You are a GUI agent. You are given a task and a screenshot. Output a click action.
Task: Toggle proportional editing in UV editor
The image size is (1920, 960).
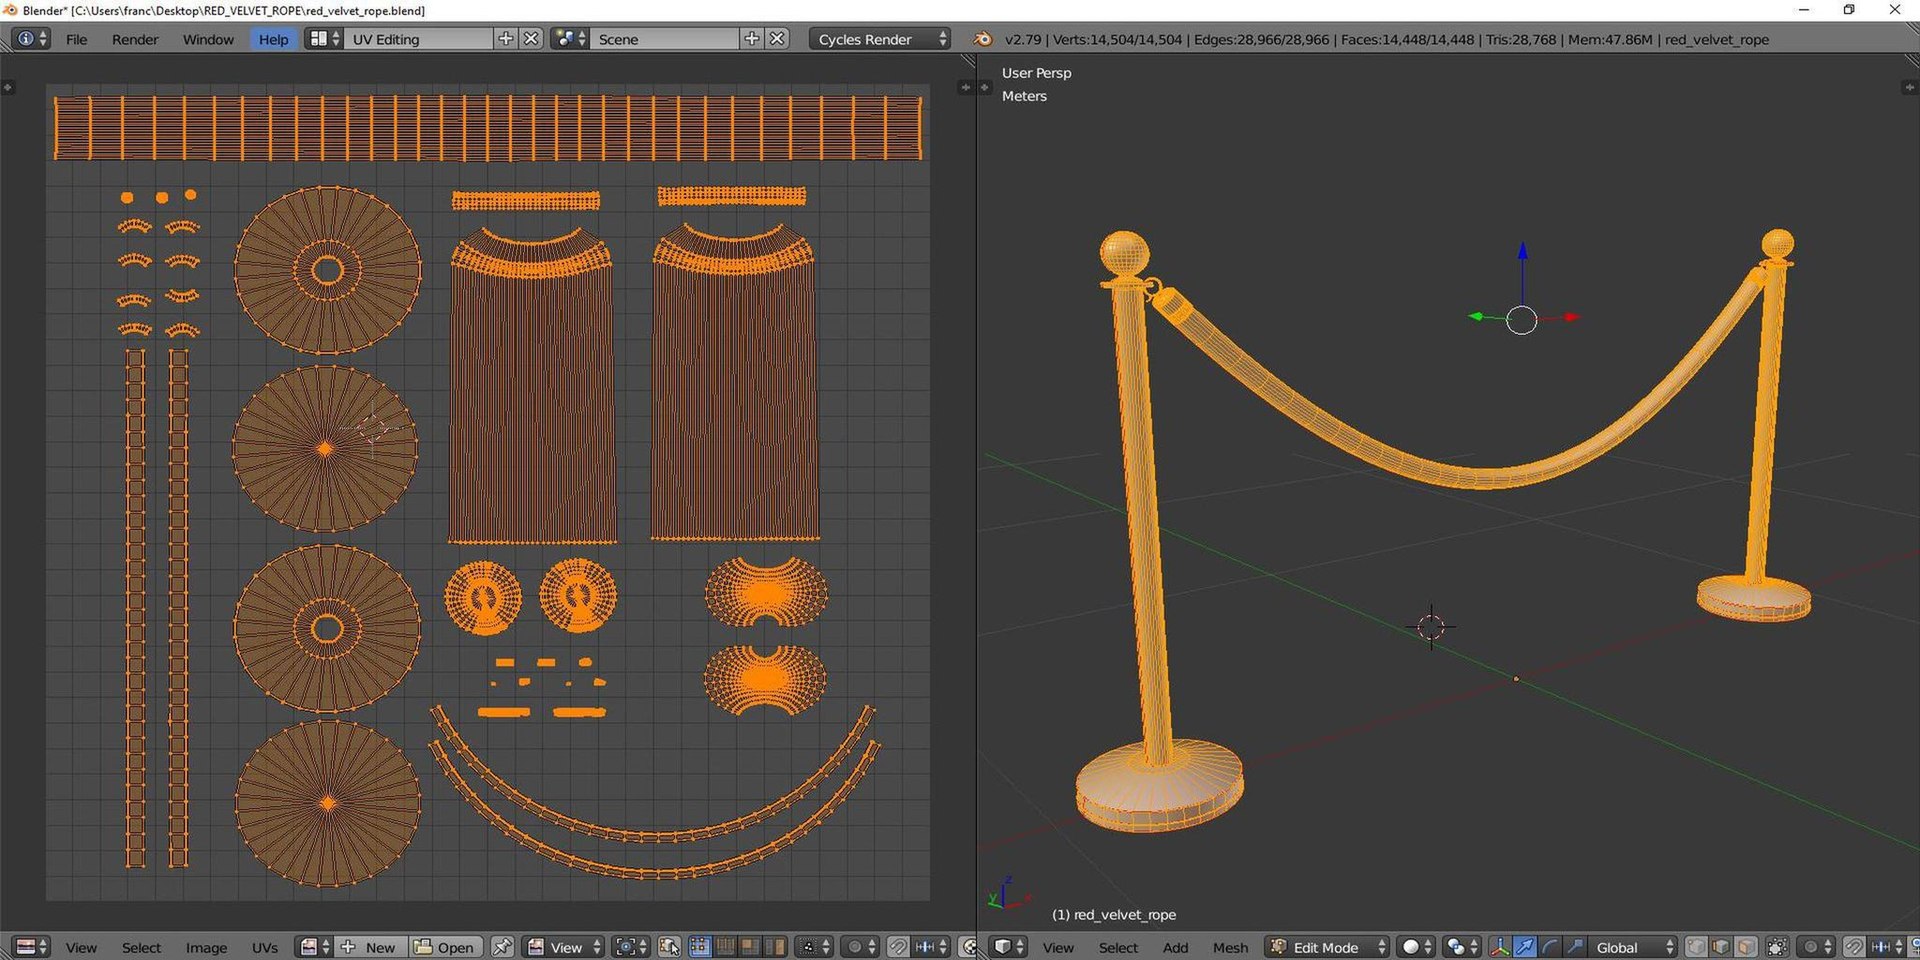(x=860, y=947)
